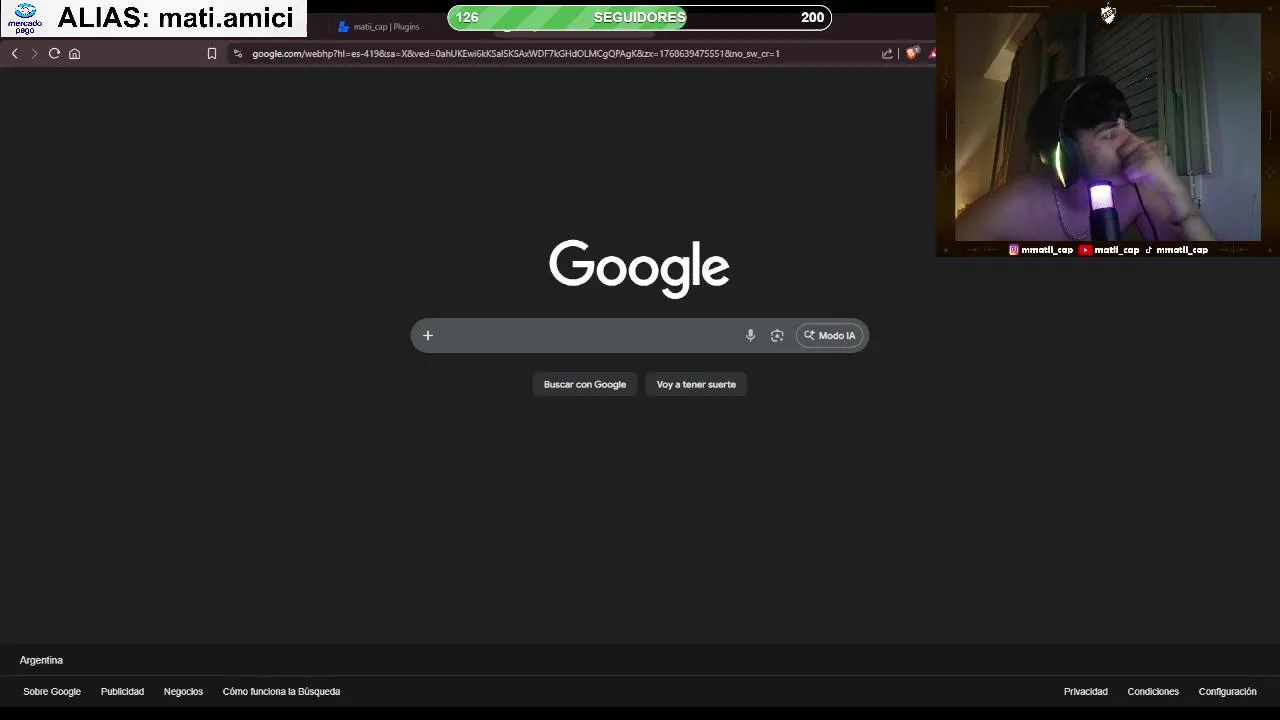Share this page using the share icon
Image resolution: width=1280 pixels, height=720 pixels.
point(887,53)
